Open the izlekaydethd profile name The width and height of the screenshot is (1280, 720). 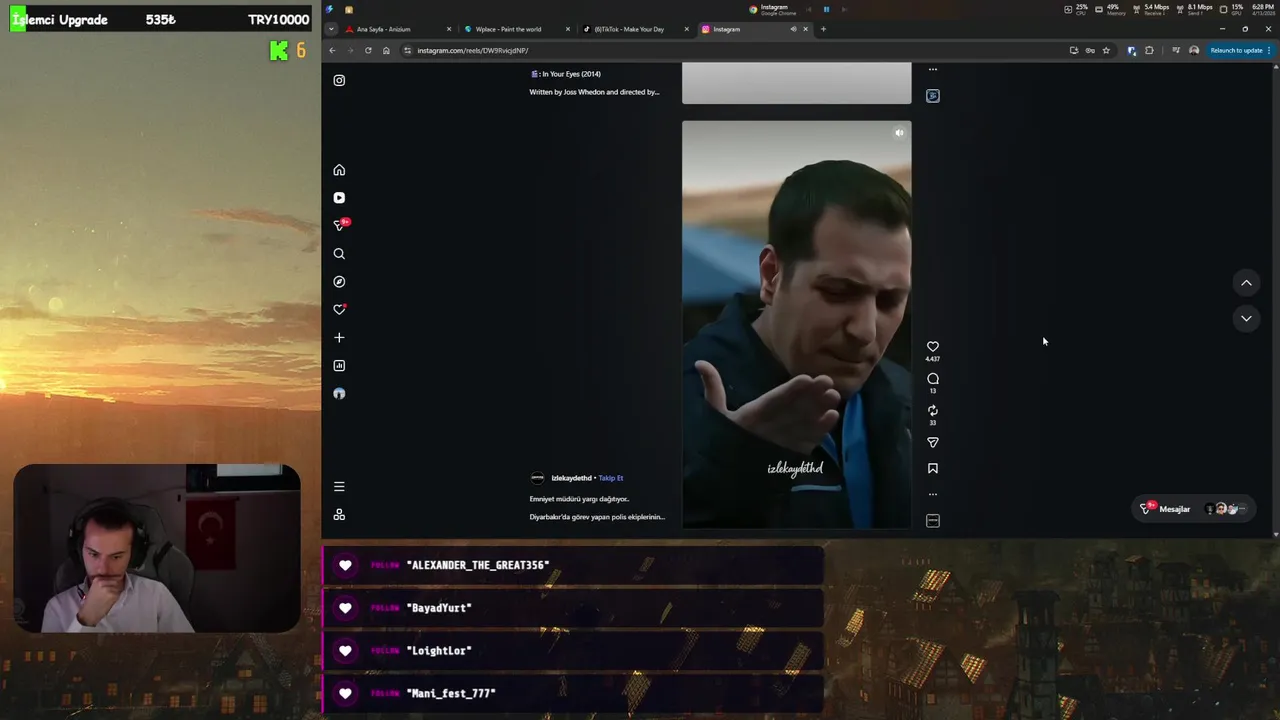tap(571, 478)
